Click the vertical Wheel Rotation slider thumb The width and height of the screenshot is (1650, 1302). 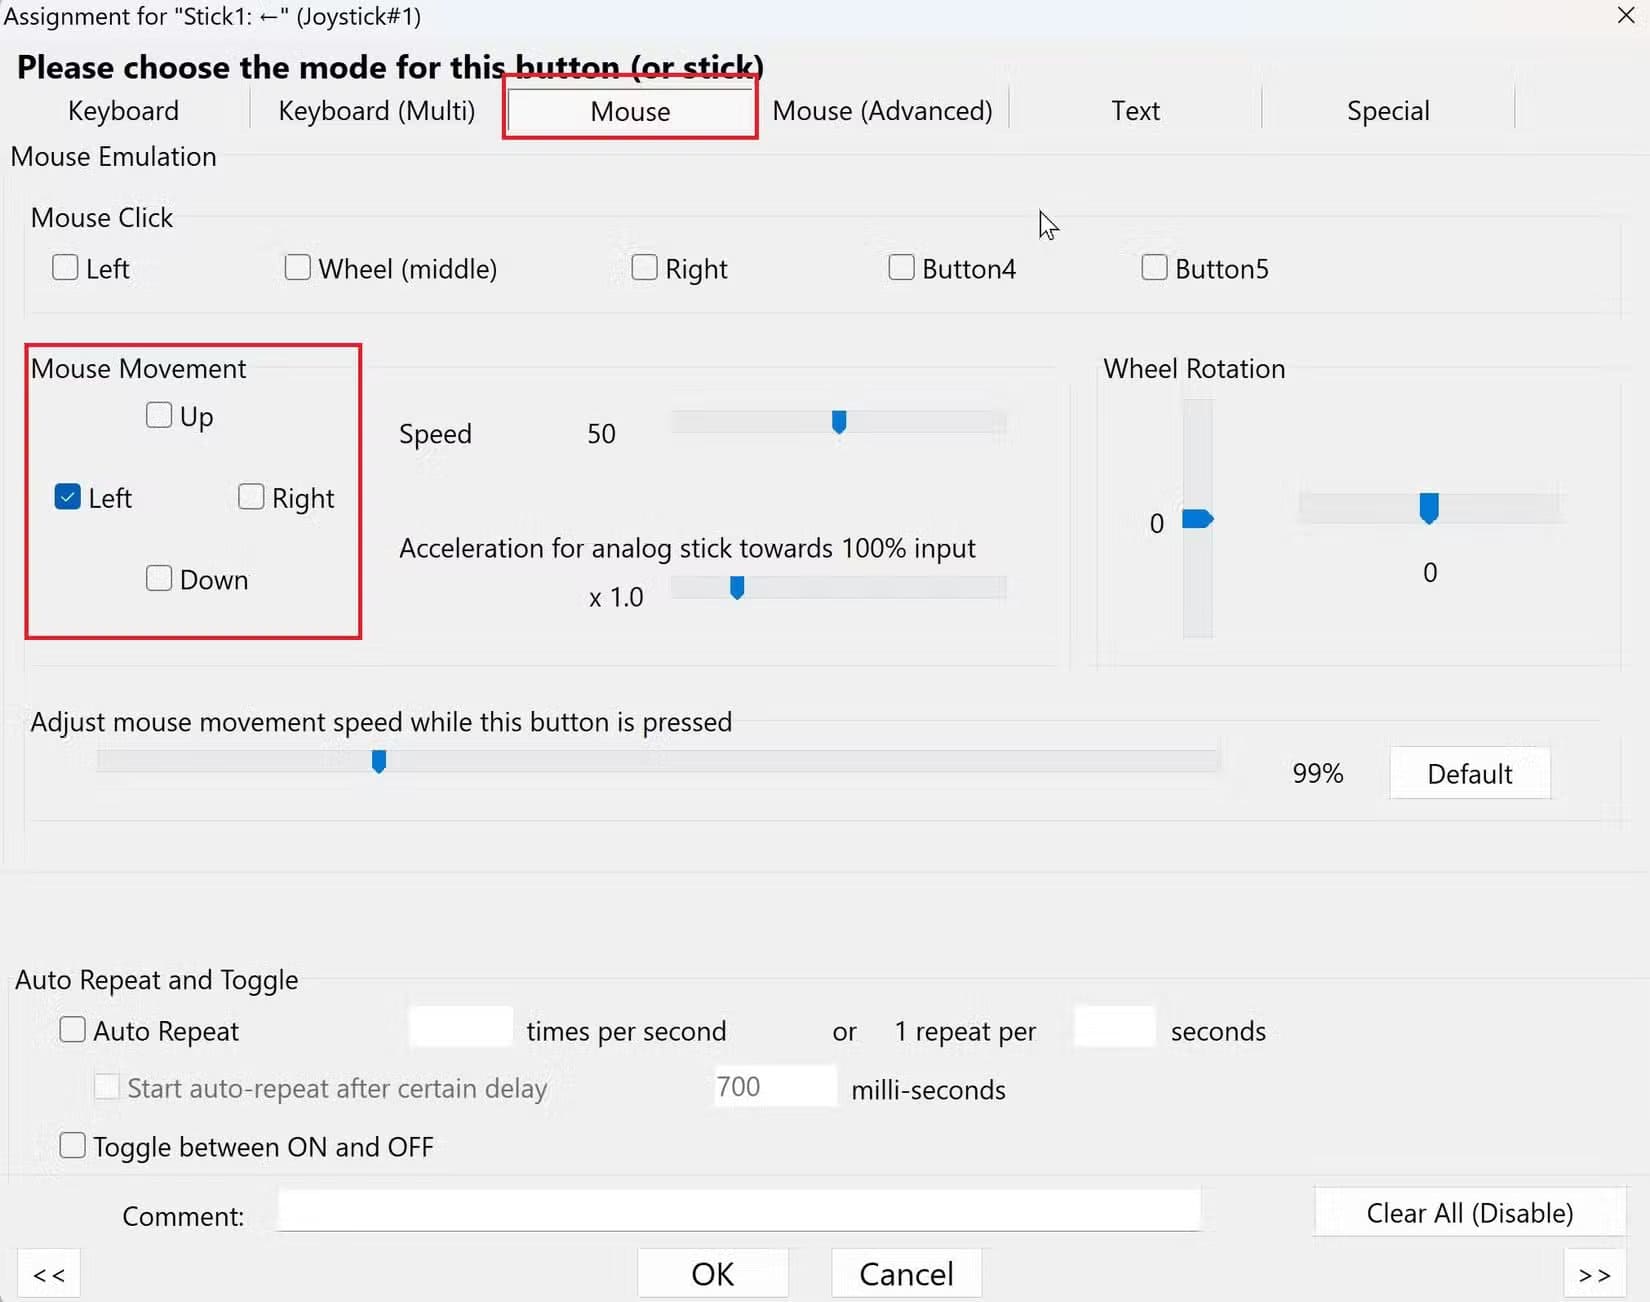click(1197, 519)
